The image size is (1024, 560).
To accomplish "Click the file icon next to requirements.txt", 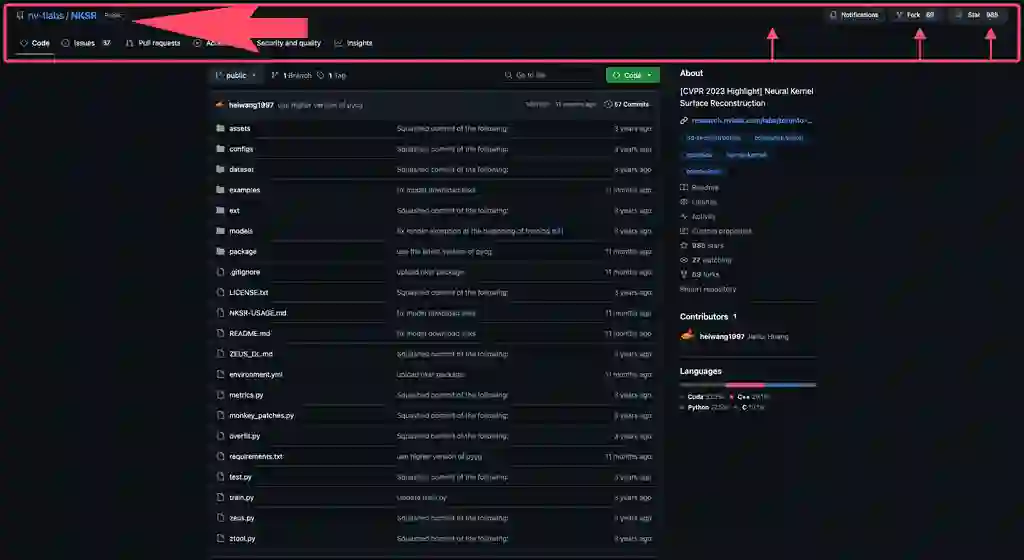I will pos(220,456).
